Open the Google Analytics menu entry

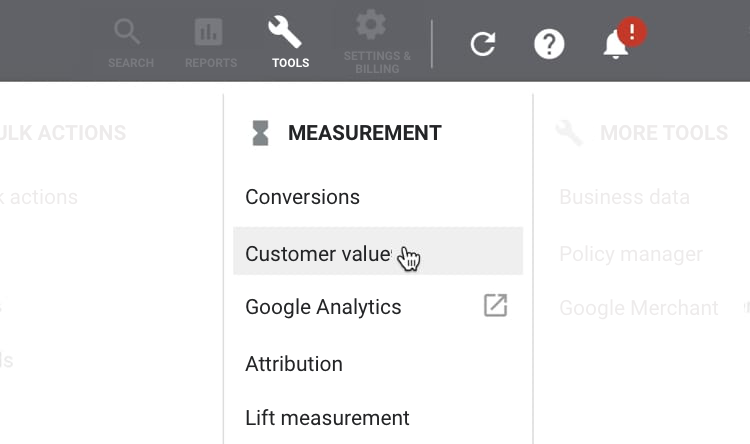point(323,307)
